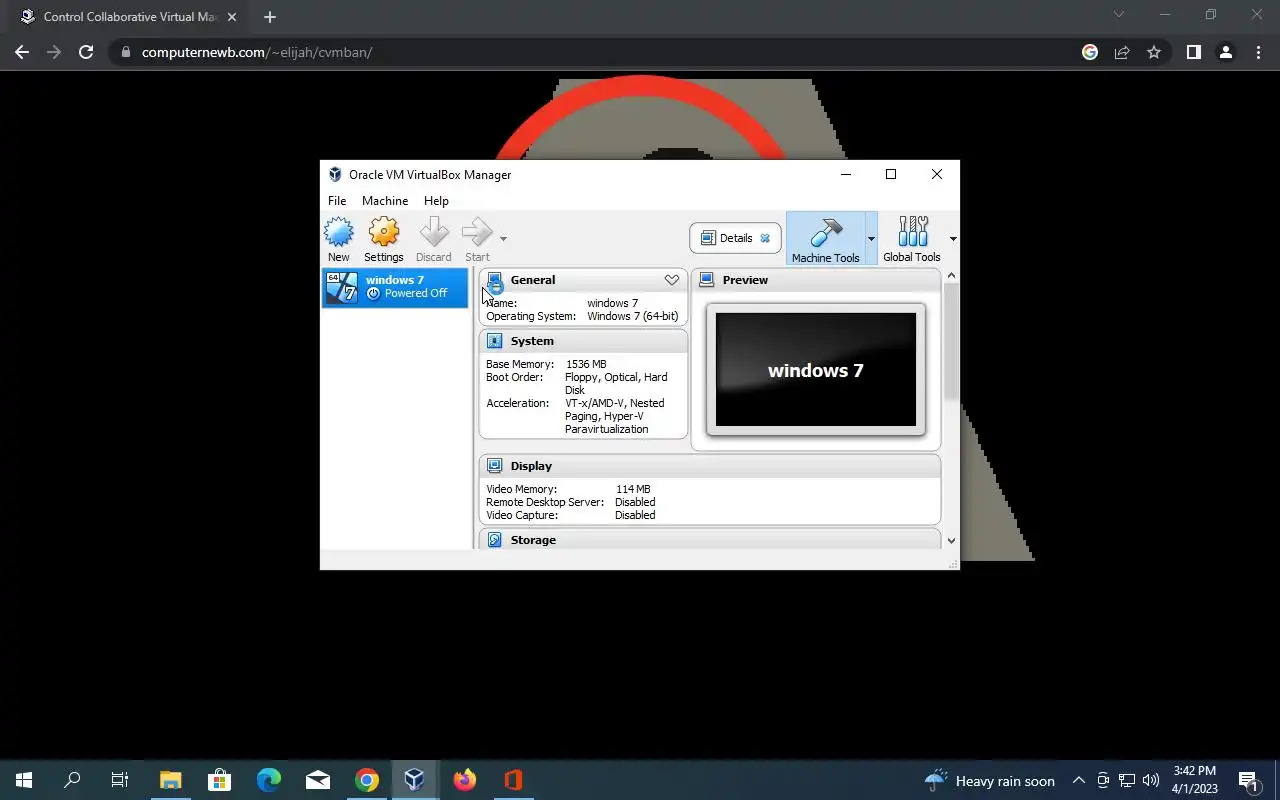The width and height of the screenshot is (1280, 800).
Task: Close the Details pane with X icon
Action: tap(765, 238)
